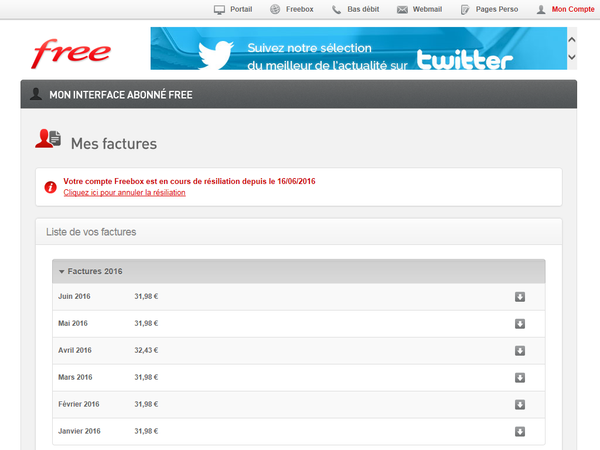Go to Bas débit section

(355, 10)
